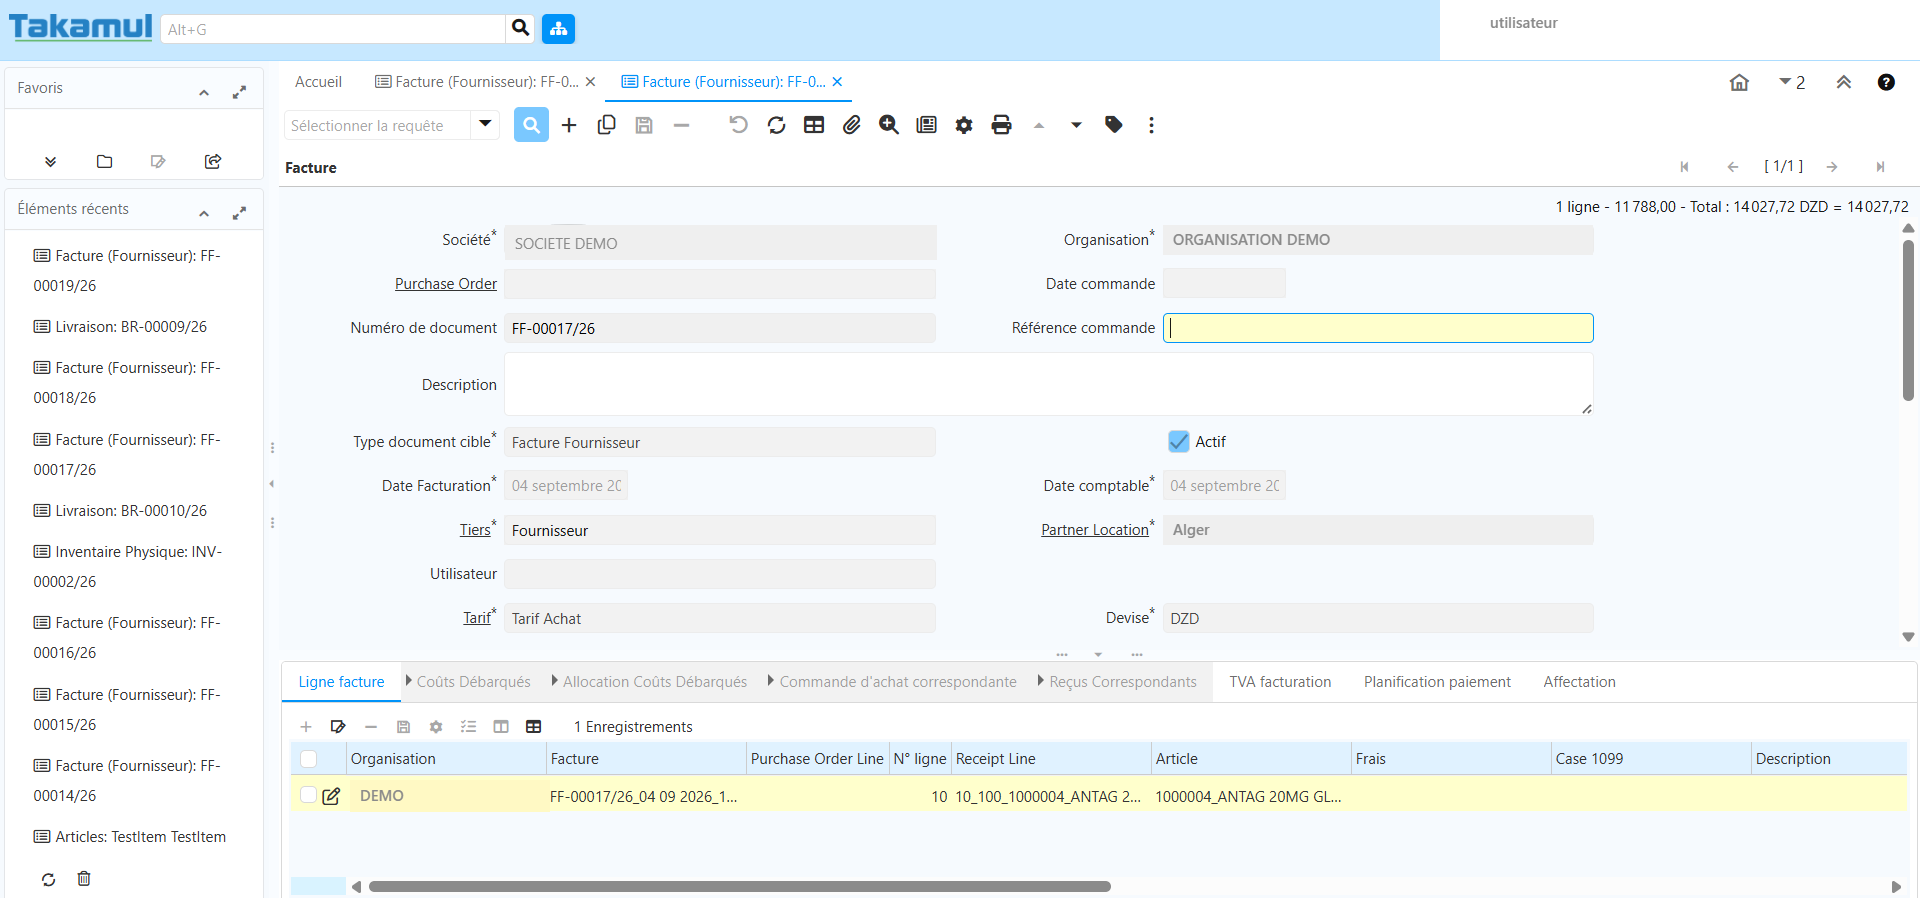
Task: Click the tag label icon
Action: point(1114,125)
